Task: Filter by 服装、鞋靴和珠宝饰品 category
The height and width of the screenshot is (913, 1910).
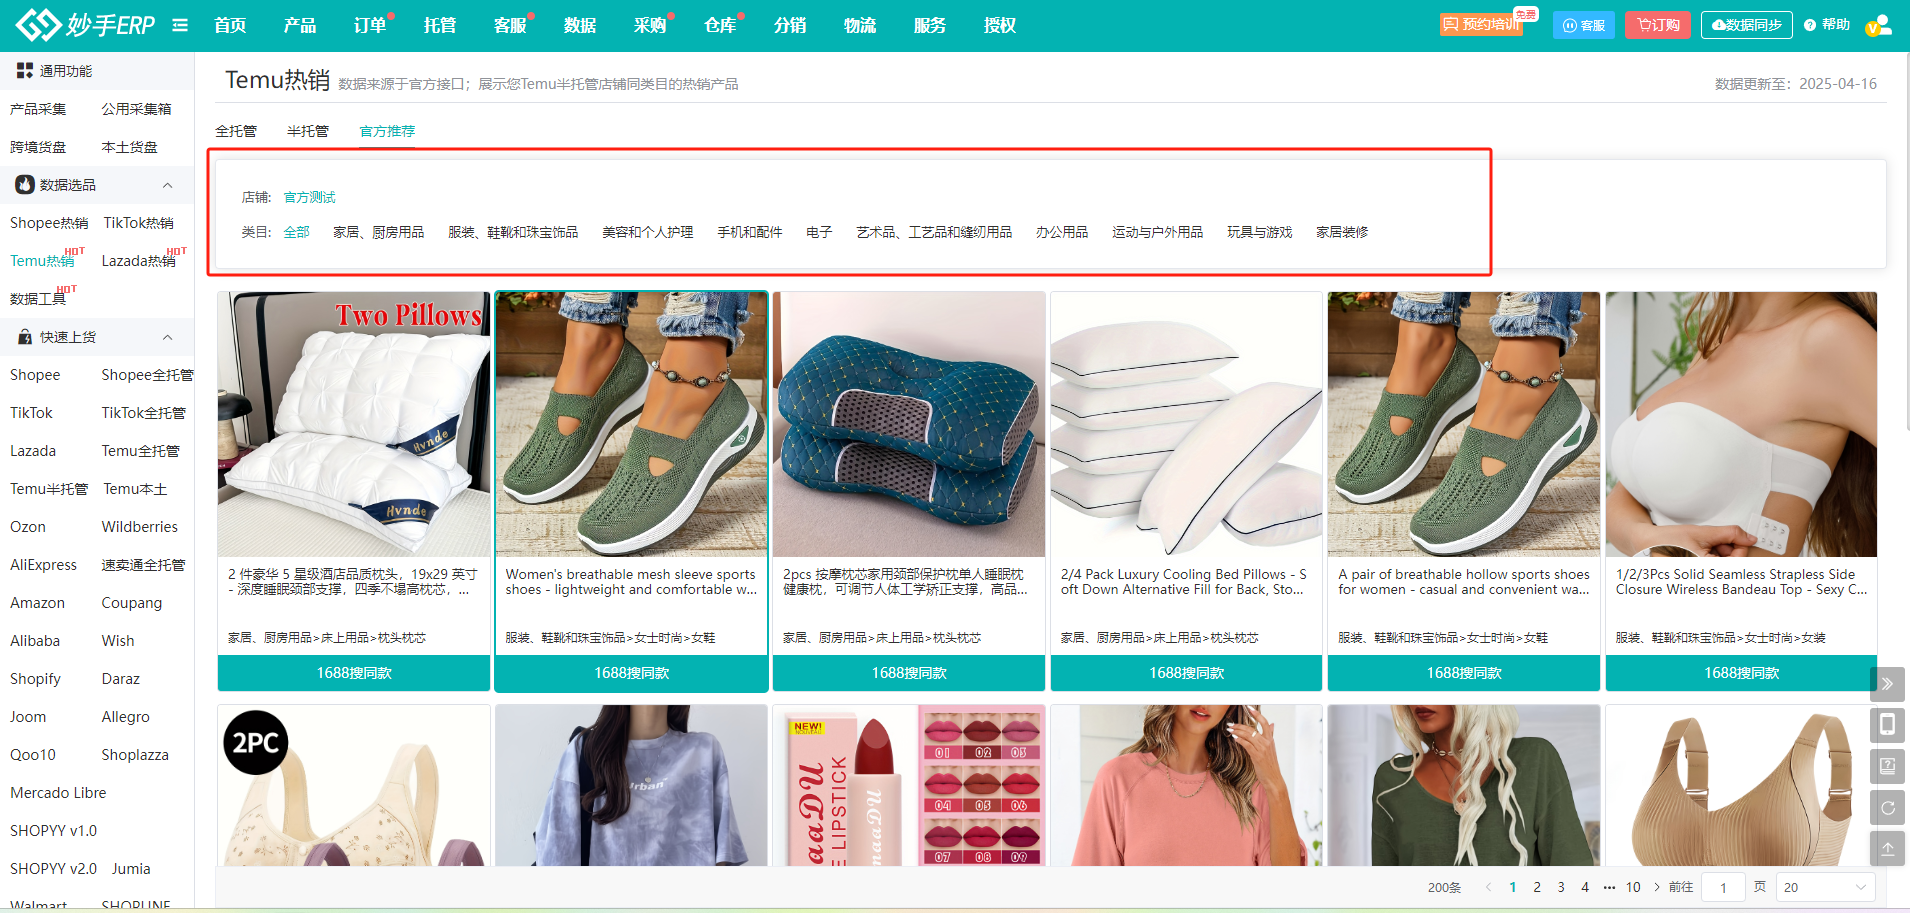Action: tap(513, 232)
